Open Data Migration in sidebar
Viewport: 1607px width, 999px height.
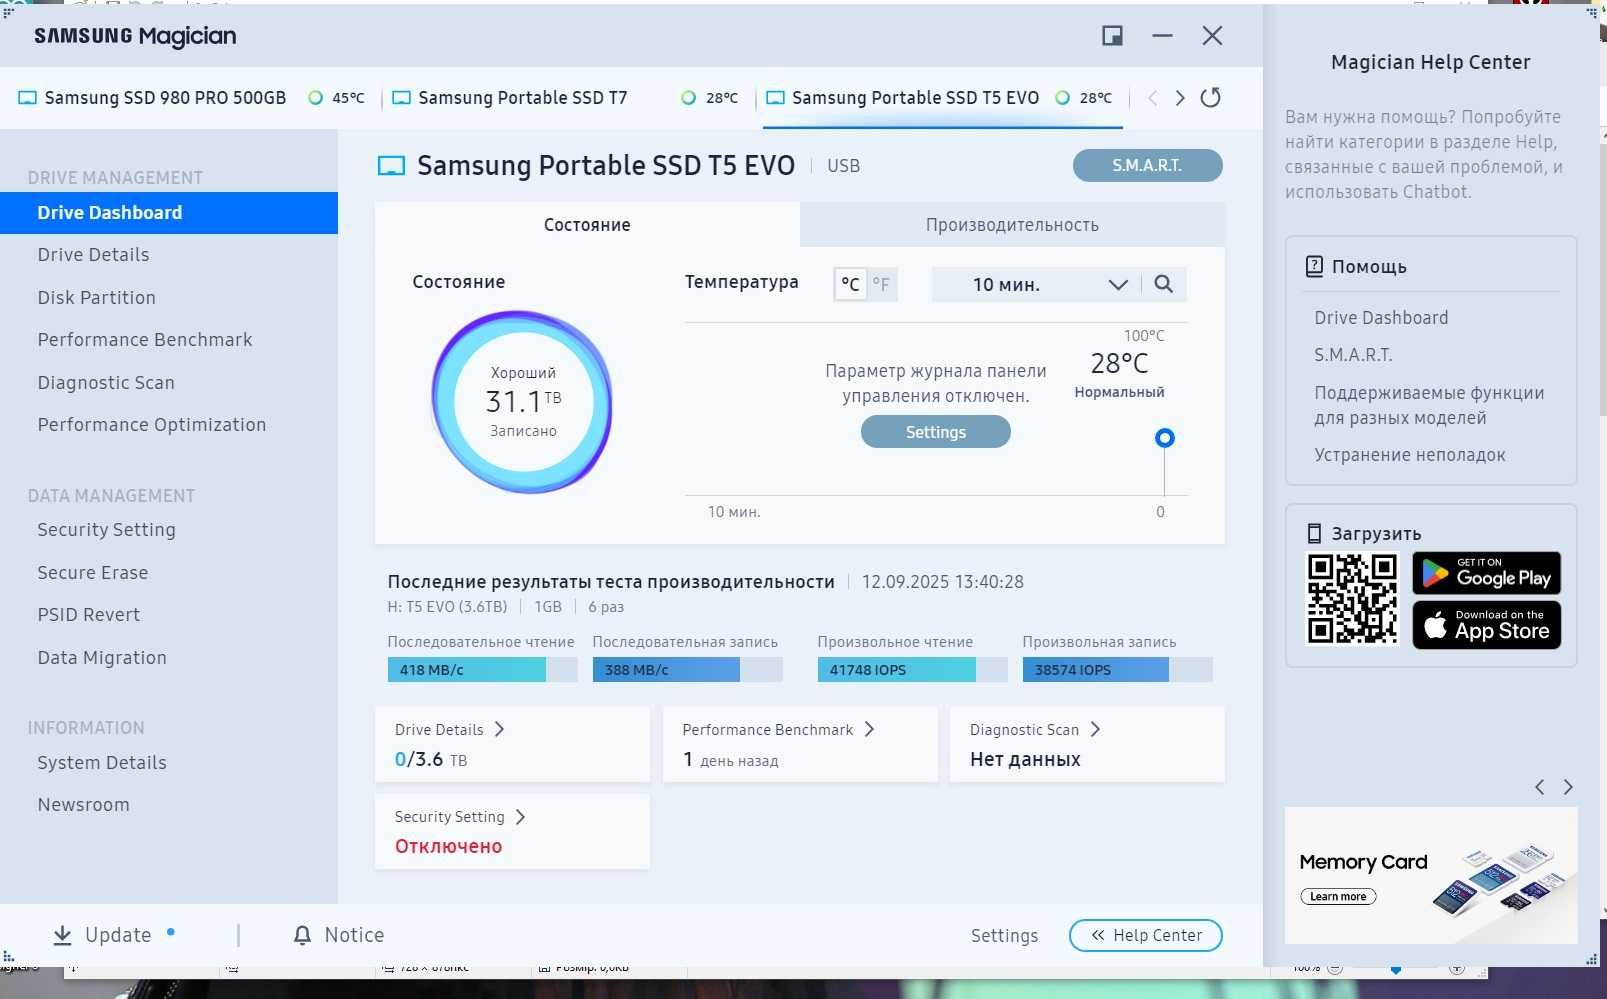102,658
